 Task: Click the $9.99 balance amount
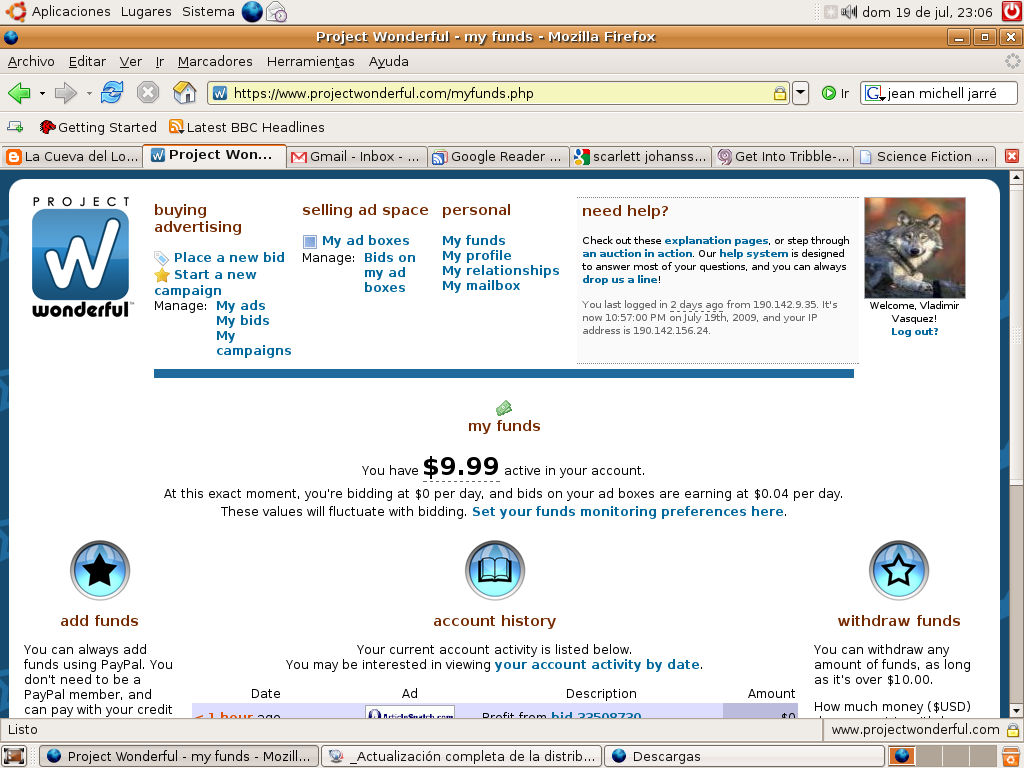pos(460,467)
